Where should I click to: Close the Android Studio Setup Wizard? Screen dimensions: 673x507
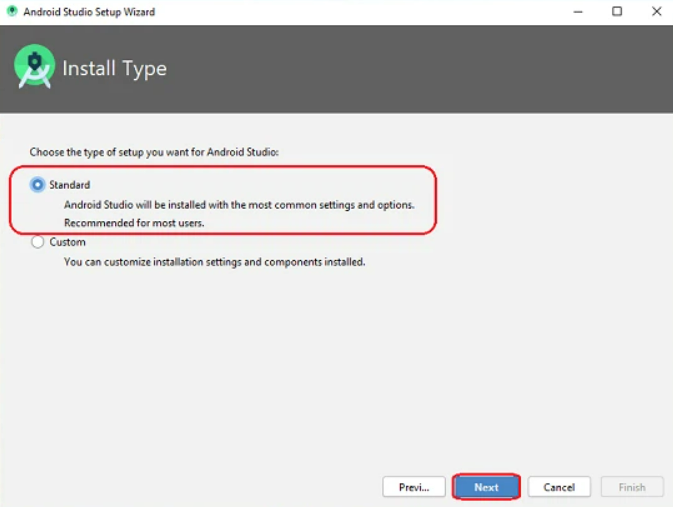coord(656,12)
